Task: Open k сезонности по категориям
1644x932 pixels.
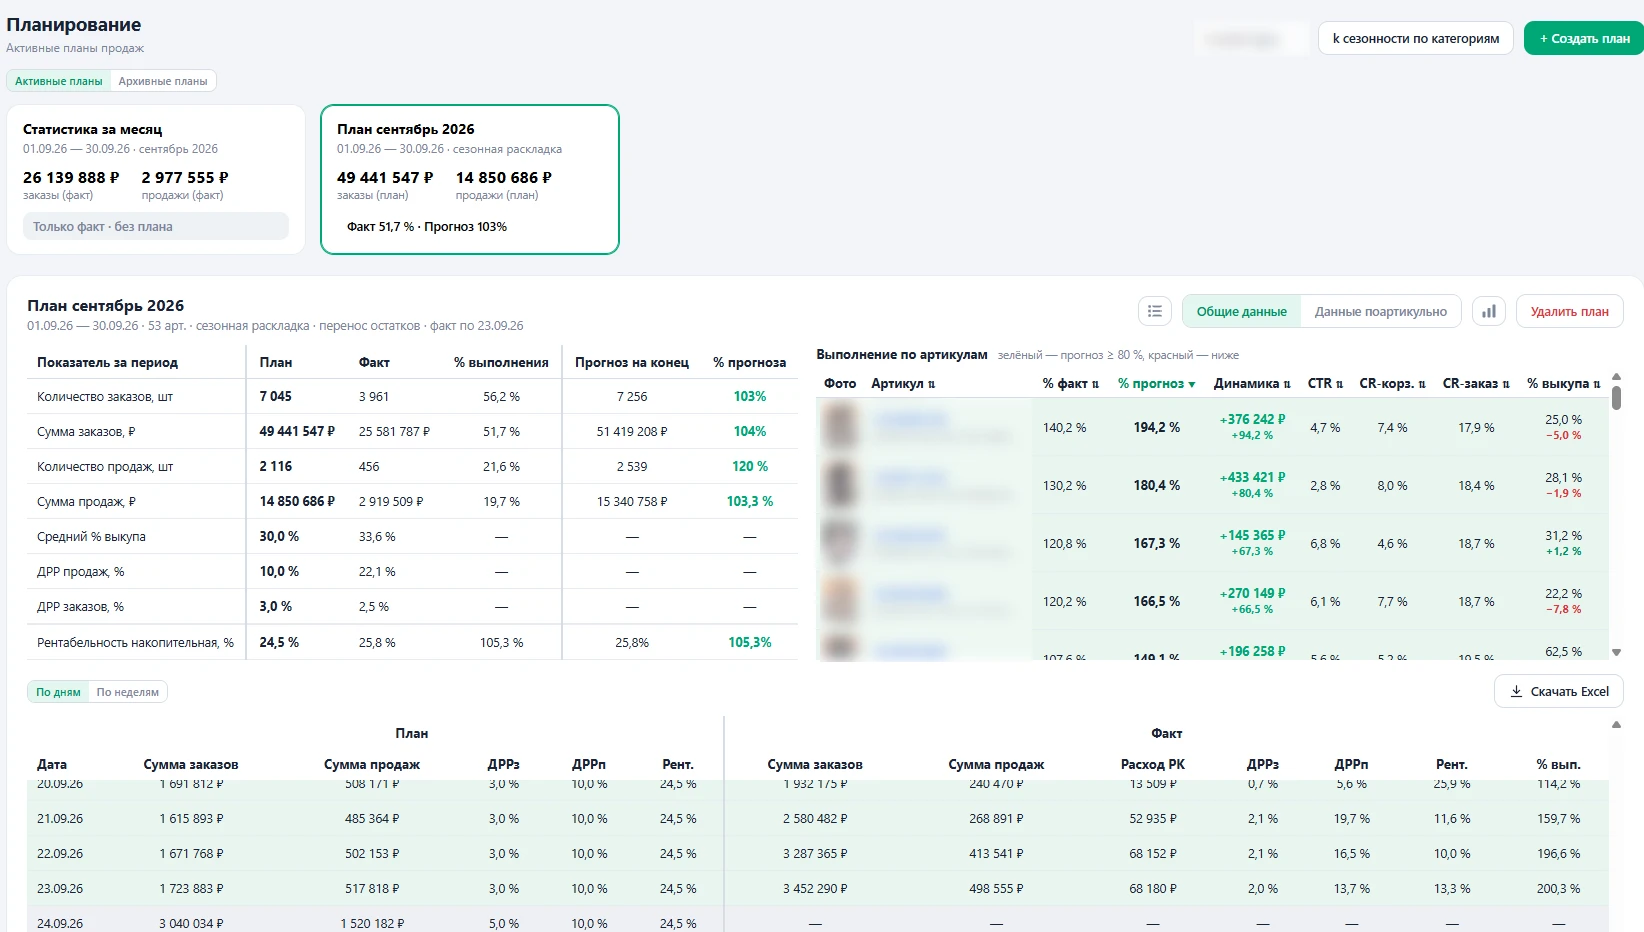Action: [1415, 38]
